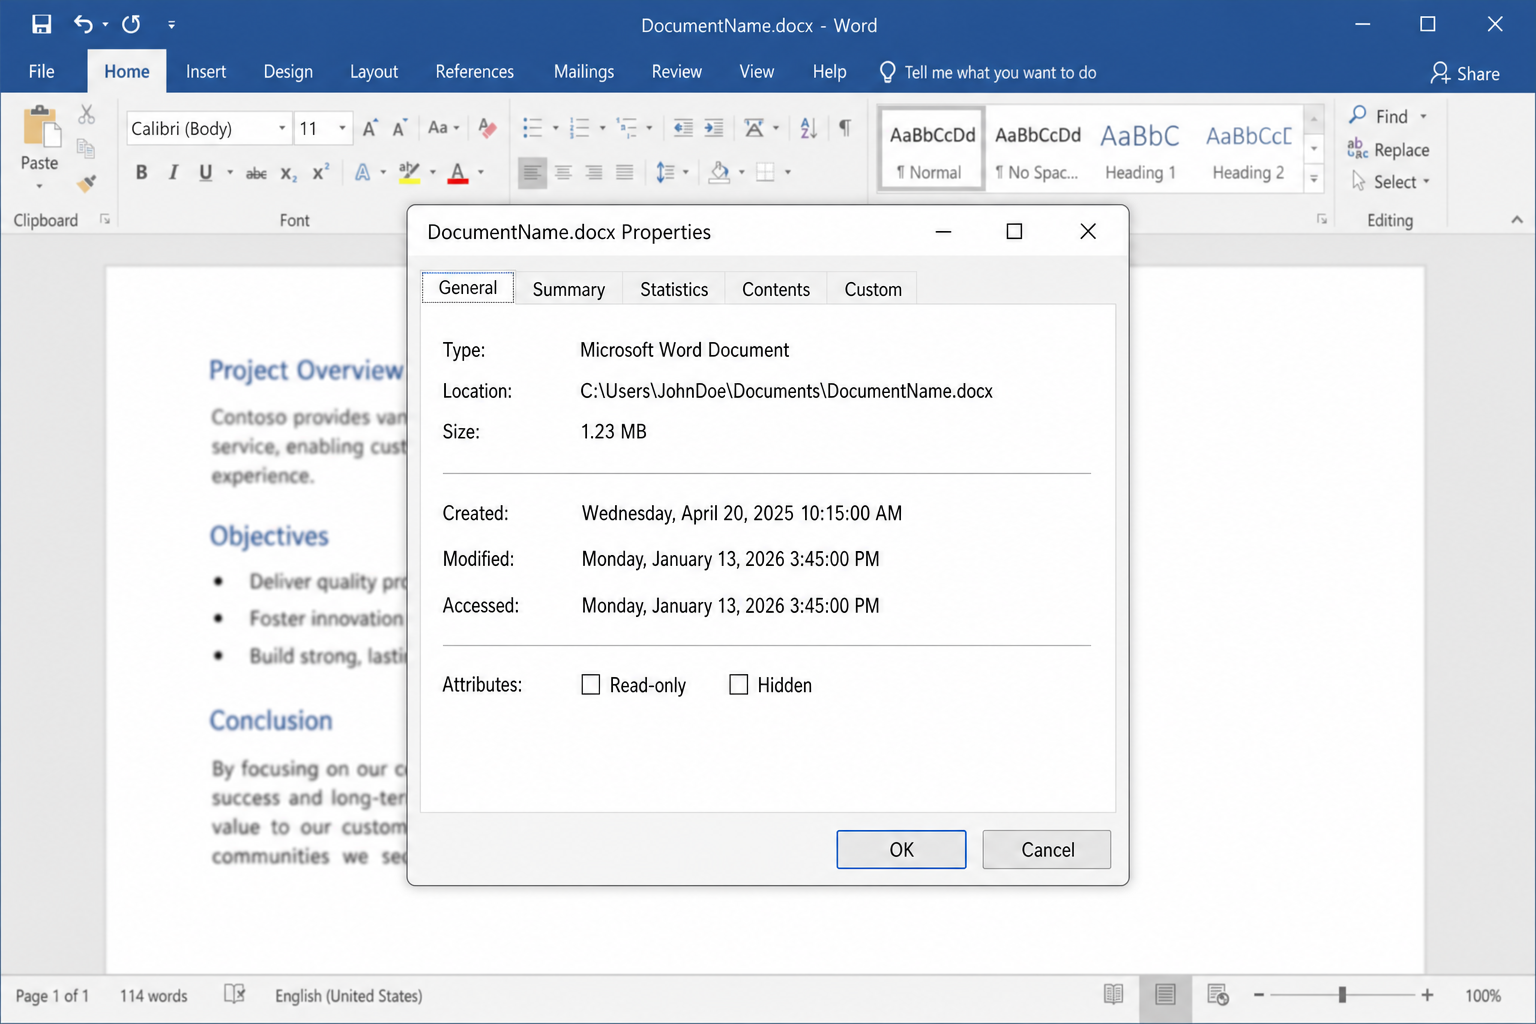Decrease font size with Shrink Font icon
The image size is (1536, 1024).
coord(399,128)
